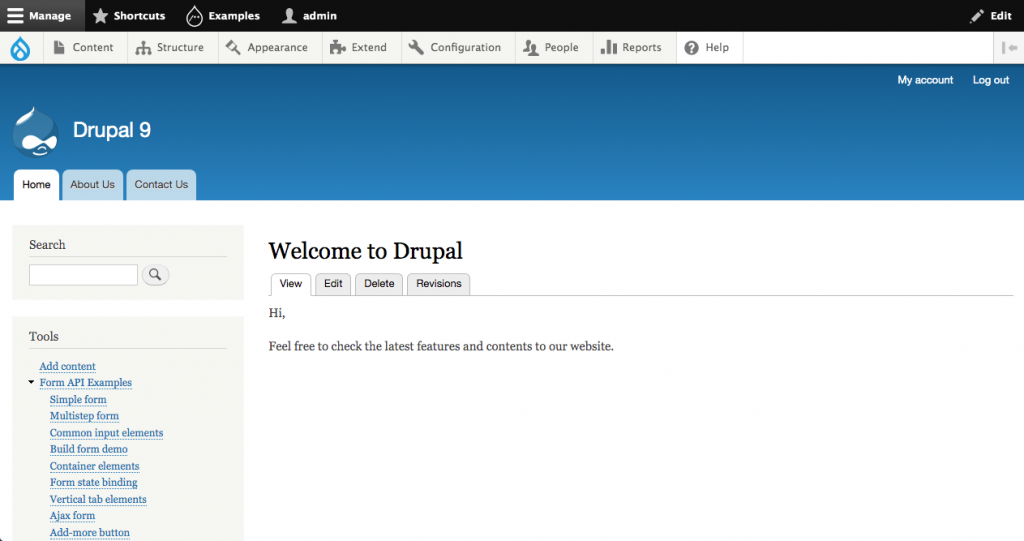Click the Content document icon
The width and height of the screenshot is (1024, 541).
(x=59, y=47)
